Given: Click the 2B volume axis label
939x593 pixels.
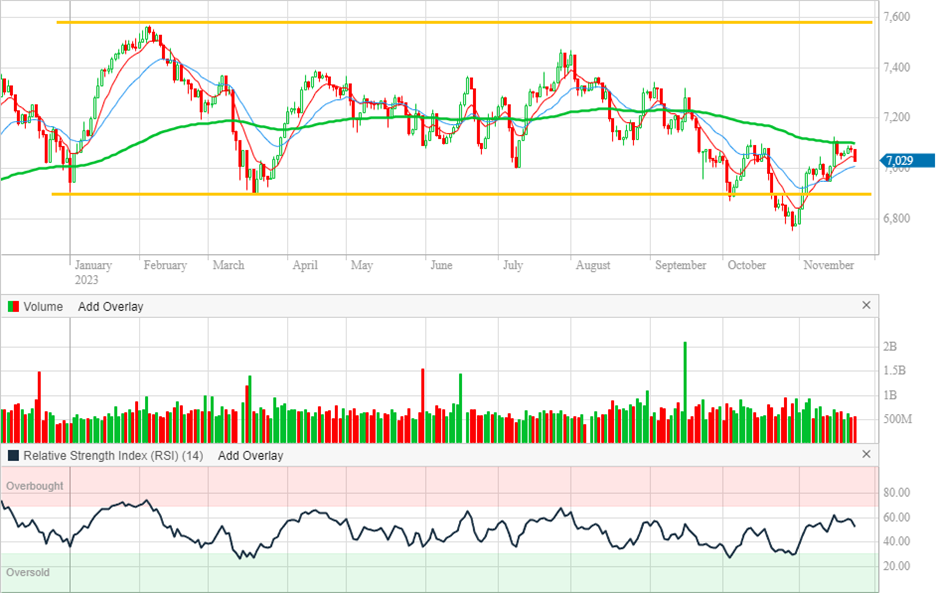Looking at the screenshot, I should pyautogui.click(x=890, y=347).
